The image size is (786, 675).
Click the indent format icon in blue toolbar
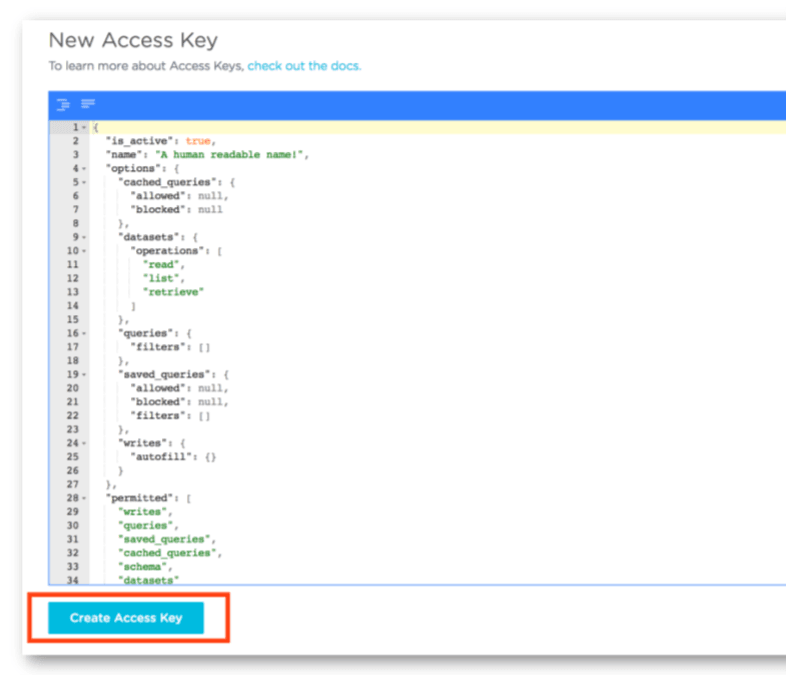click(x=63, y=104)
